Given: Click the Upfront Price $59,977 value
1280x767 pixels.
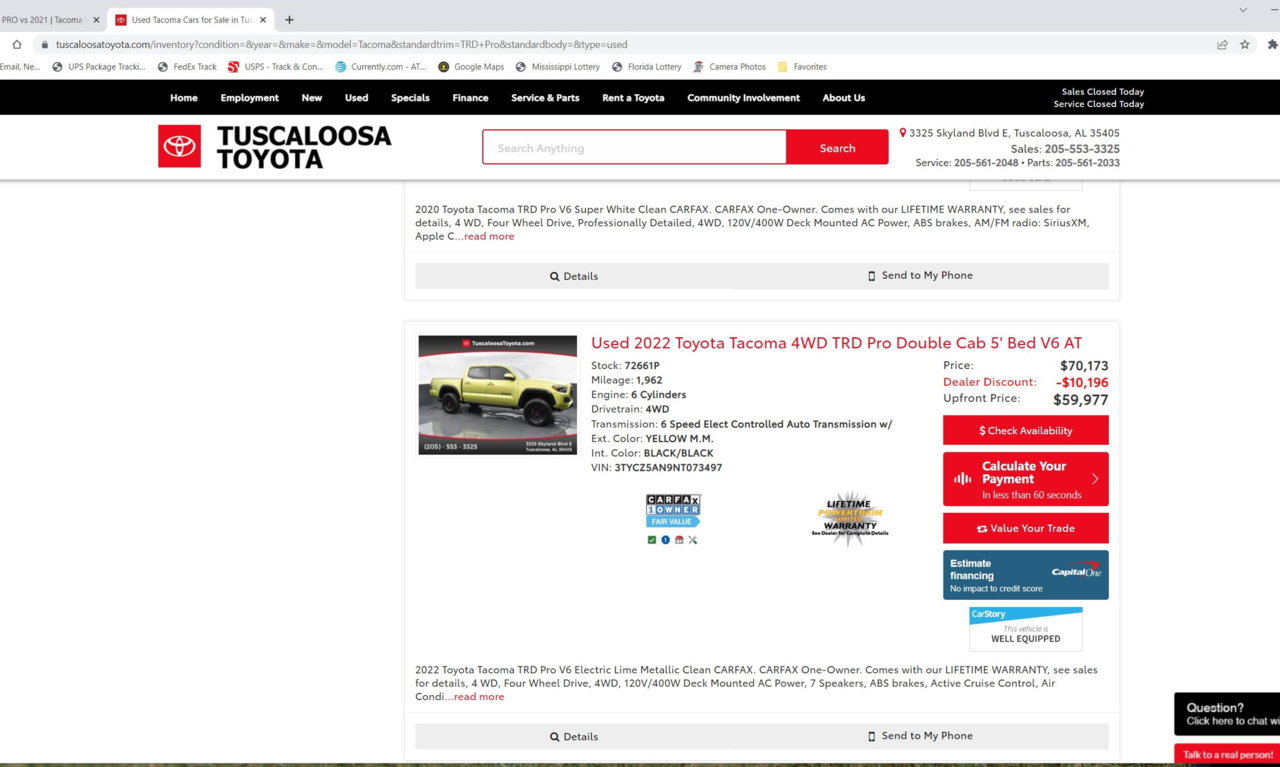Looking at the screenshot, I should (x=1080, y=399).
